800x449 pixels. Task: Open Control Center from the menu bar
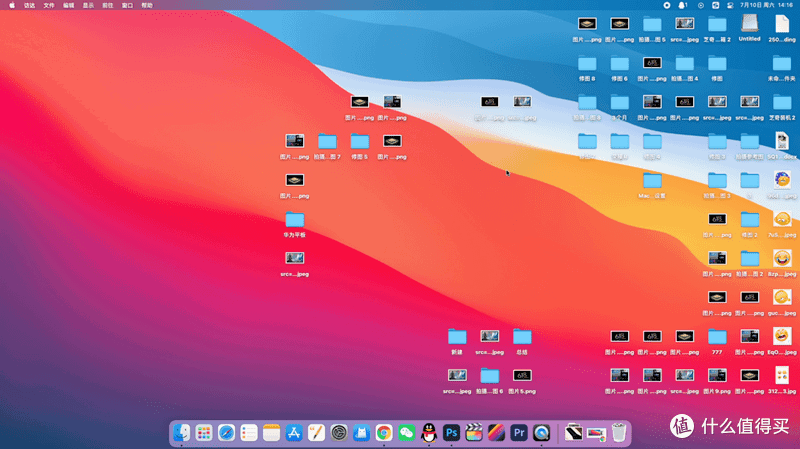pyautogui.click(x=730, y=5)
